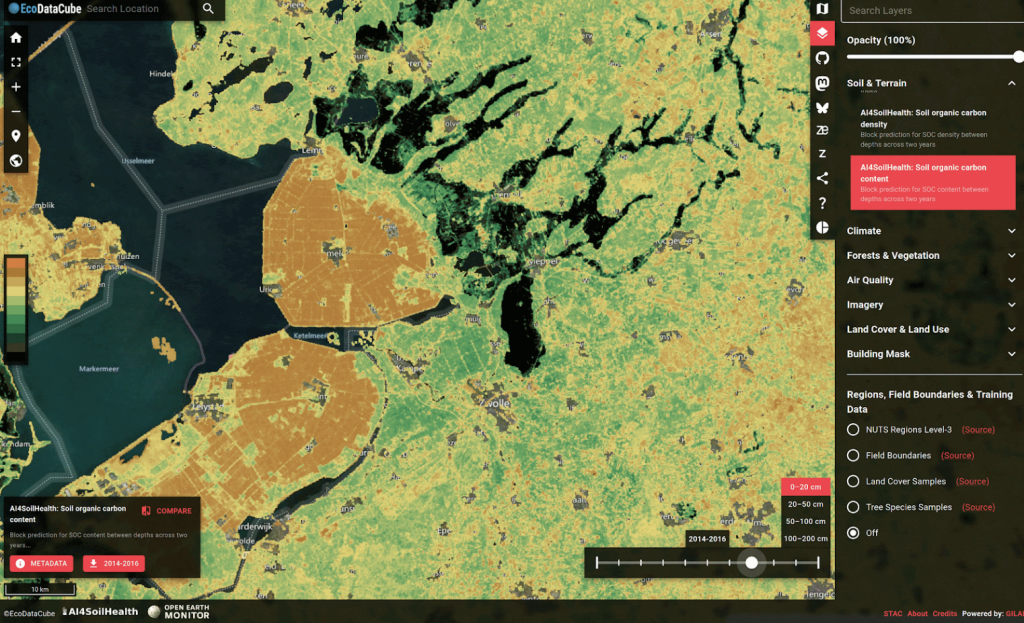Expand the Climate layer group

click(x=930, y=231)
